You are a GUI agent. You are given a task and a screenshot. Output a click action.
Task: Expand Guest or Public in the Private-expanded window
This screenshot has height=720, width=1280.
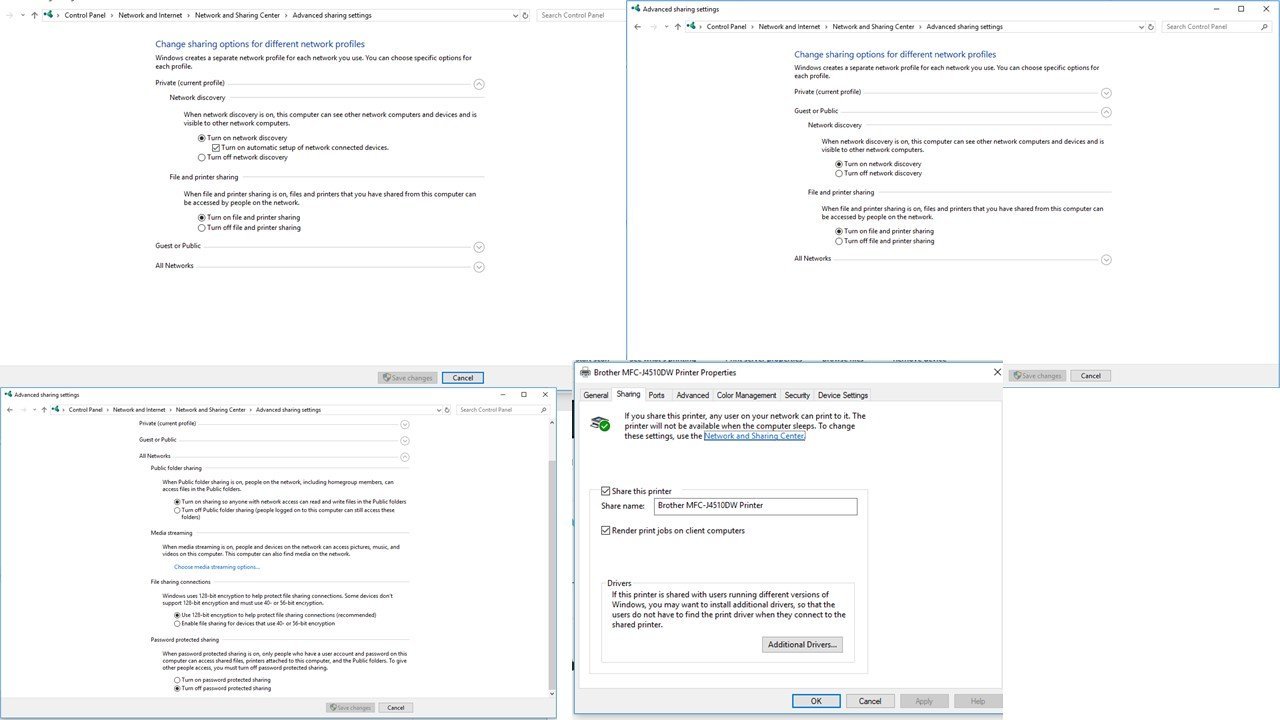(x=479, y=247)
